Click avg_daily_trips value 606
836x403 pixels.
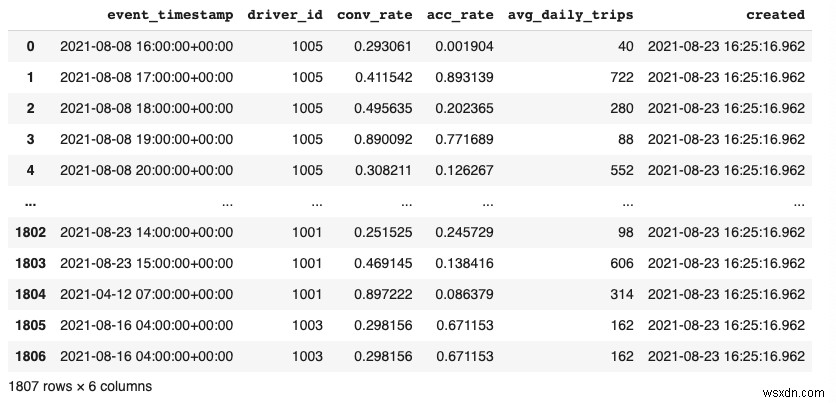pyautogui.click(x=622, y=263)
